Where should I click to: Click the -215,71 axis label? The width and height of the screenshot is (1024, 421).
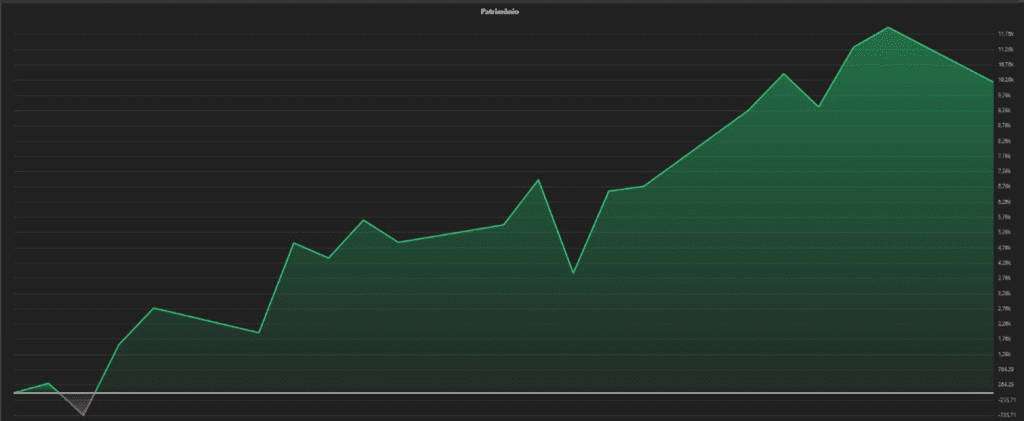(x=1005, y=400)
